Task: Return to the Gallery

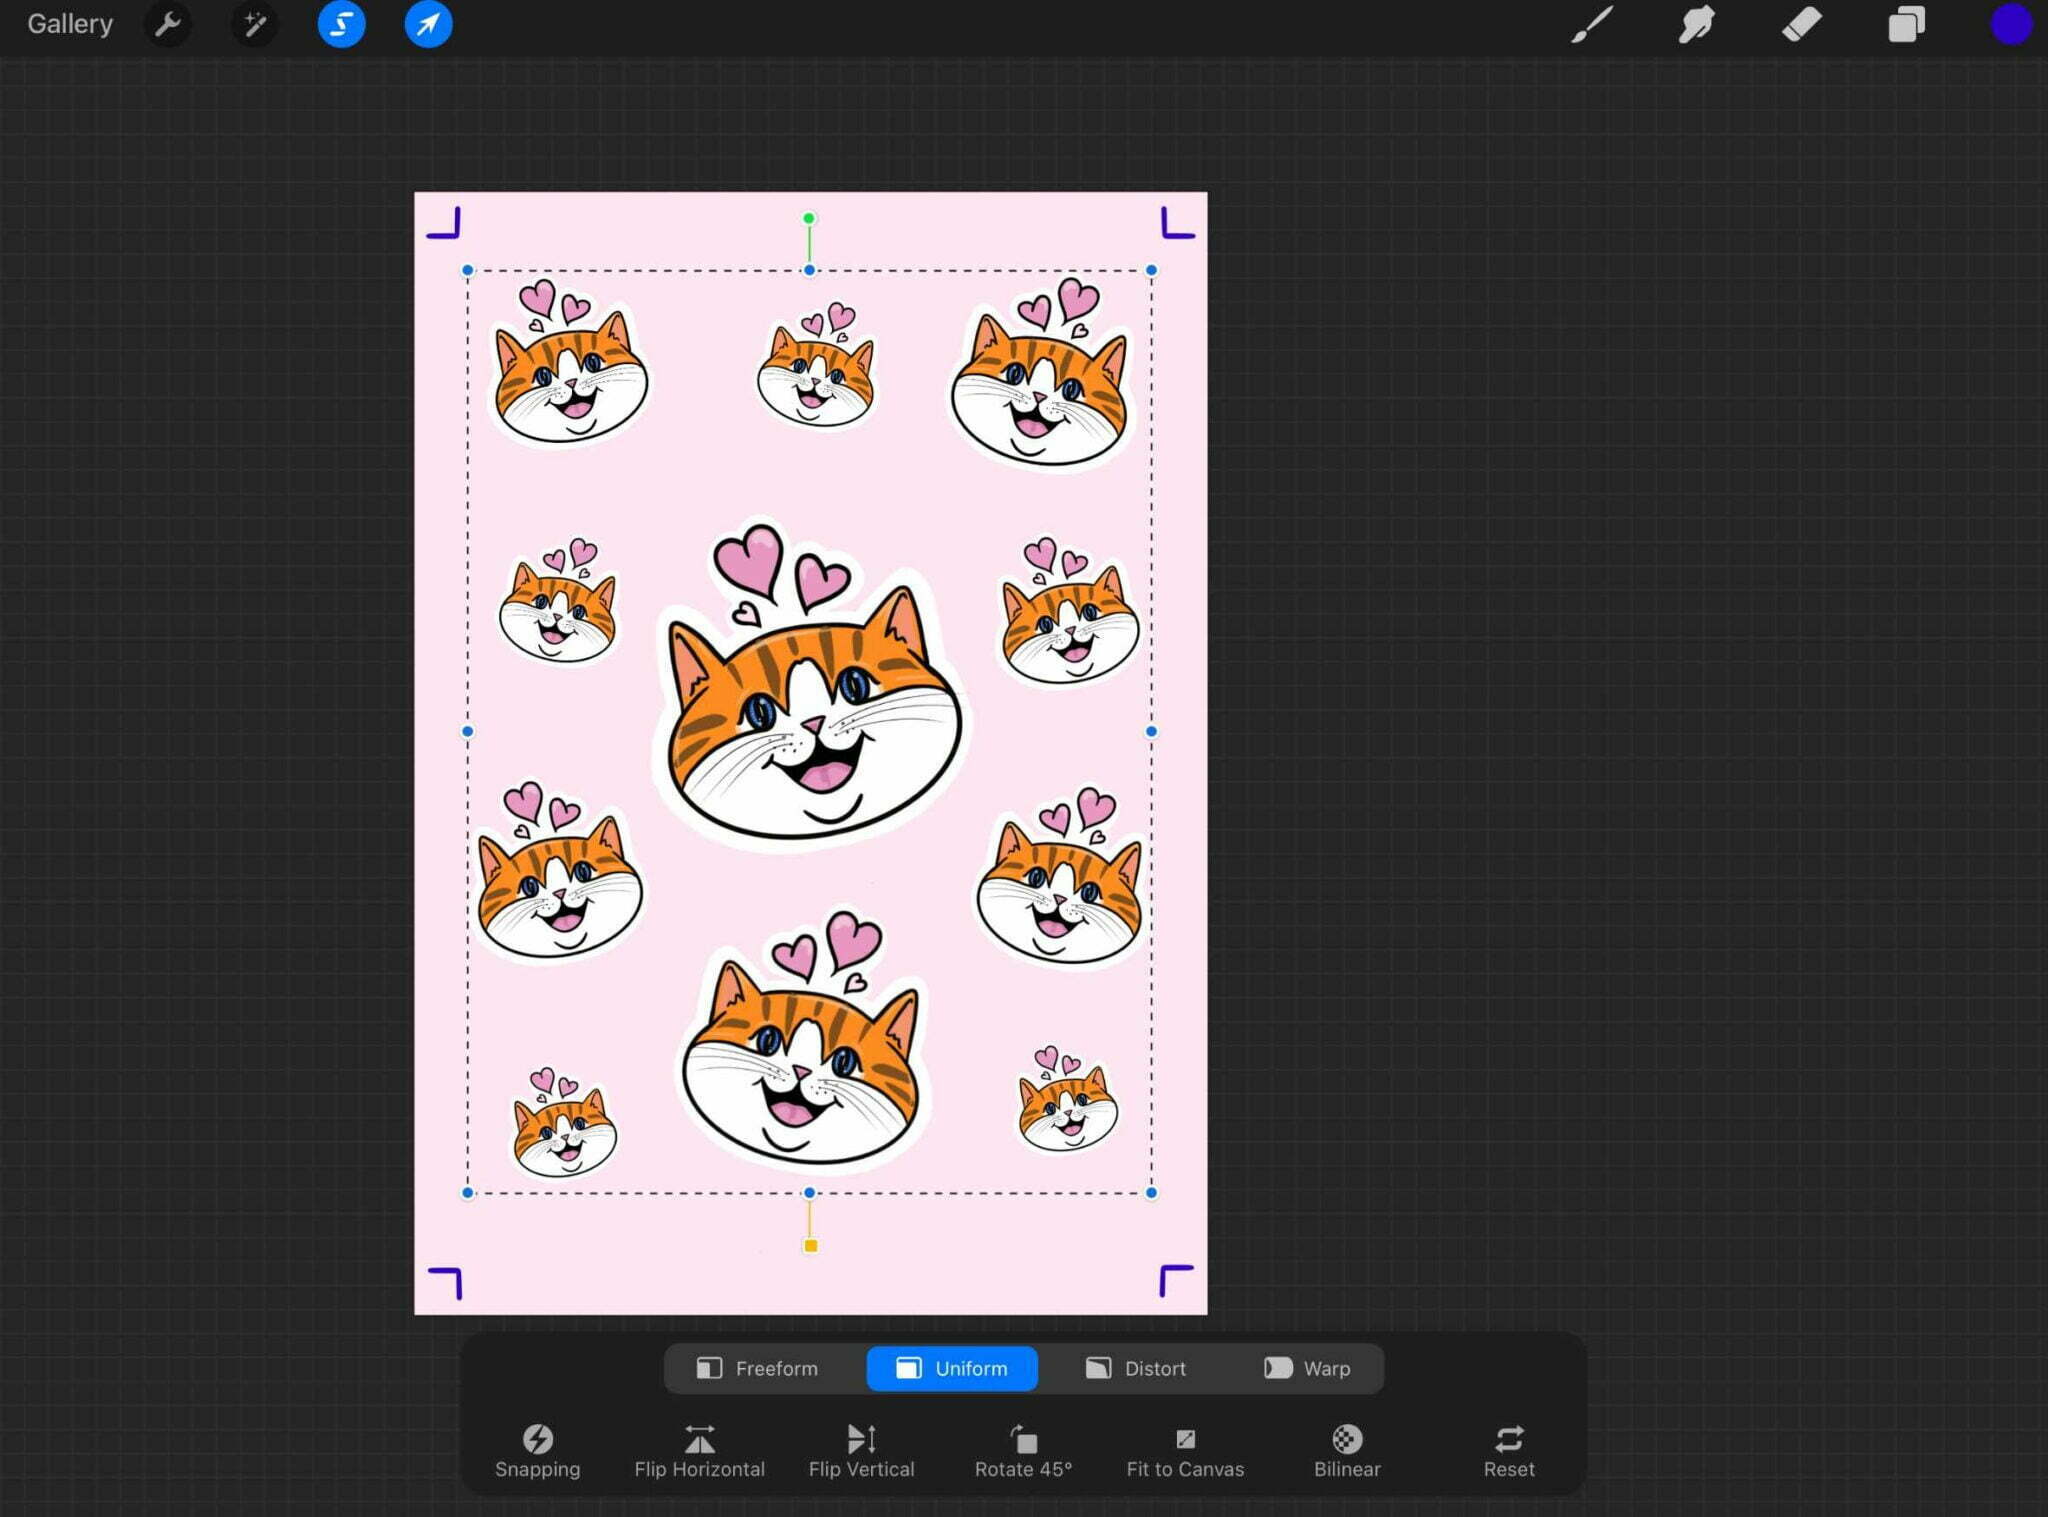Action: 69,23
